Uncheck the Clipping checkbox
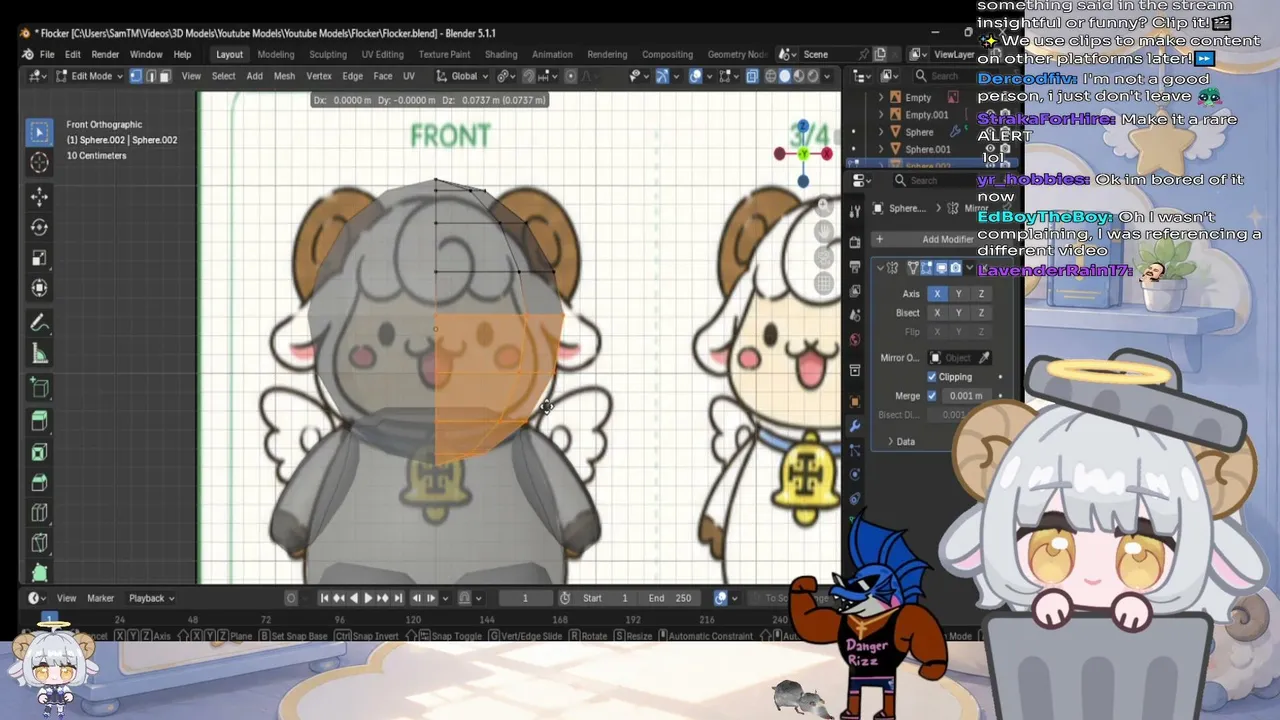The image size is (1280, 720). point(932,377)
